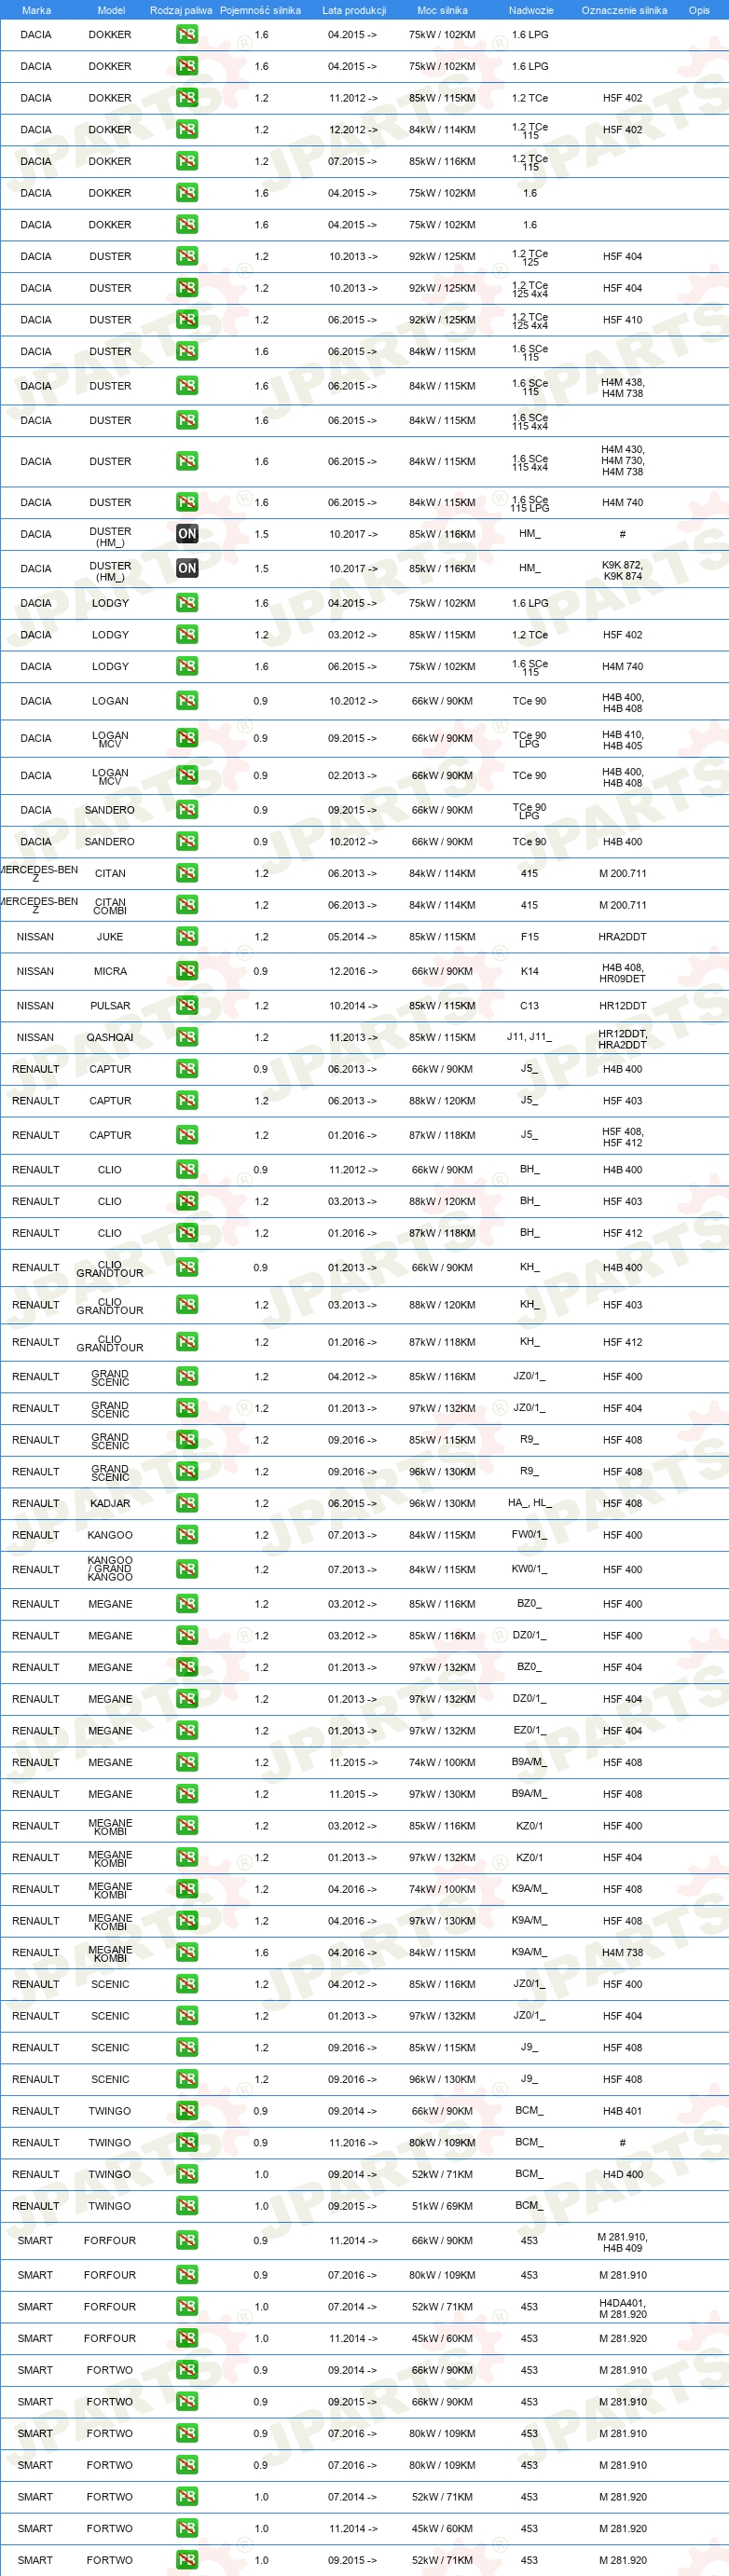This screenshot has height=2576, width=729.
Task: Click the Lata produkcji column header
Action: pyautogui.click(x=354, y=10)
